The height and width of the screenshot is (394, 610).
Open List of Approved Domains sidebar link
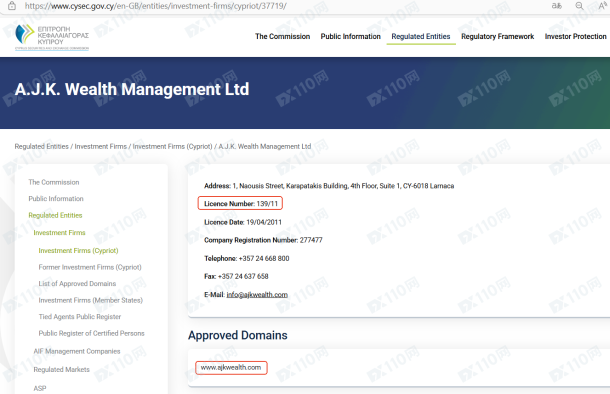click(x=77, y=284)
